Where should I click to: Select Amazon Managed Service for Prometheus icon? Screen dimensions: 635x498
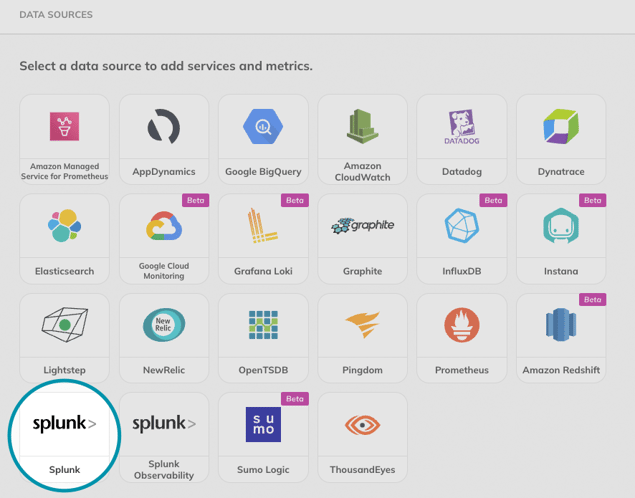(64, 126)
